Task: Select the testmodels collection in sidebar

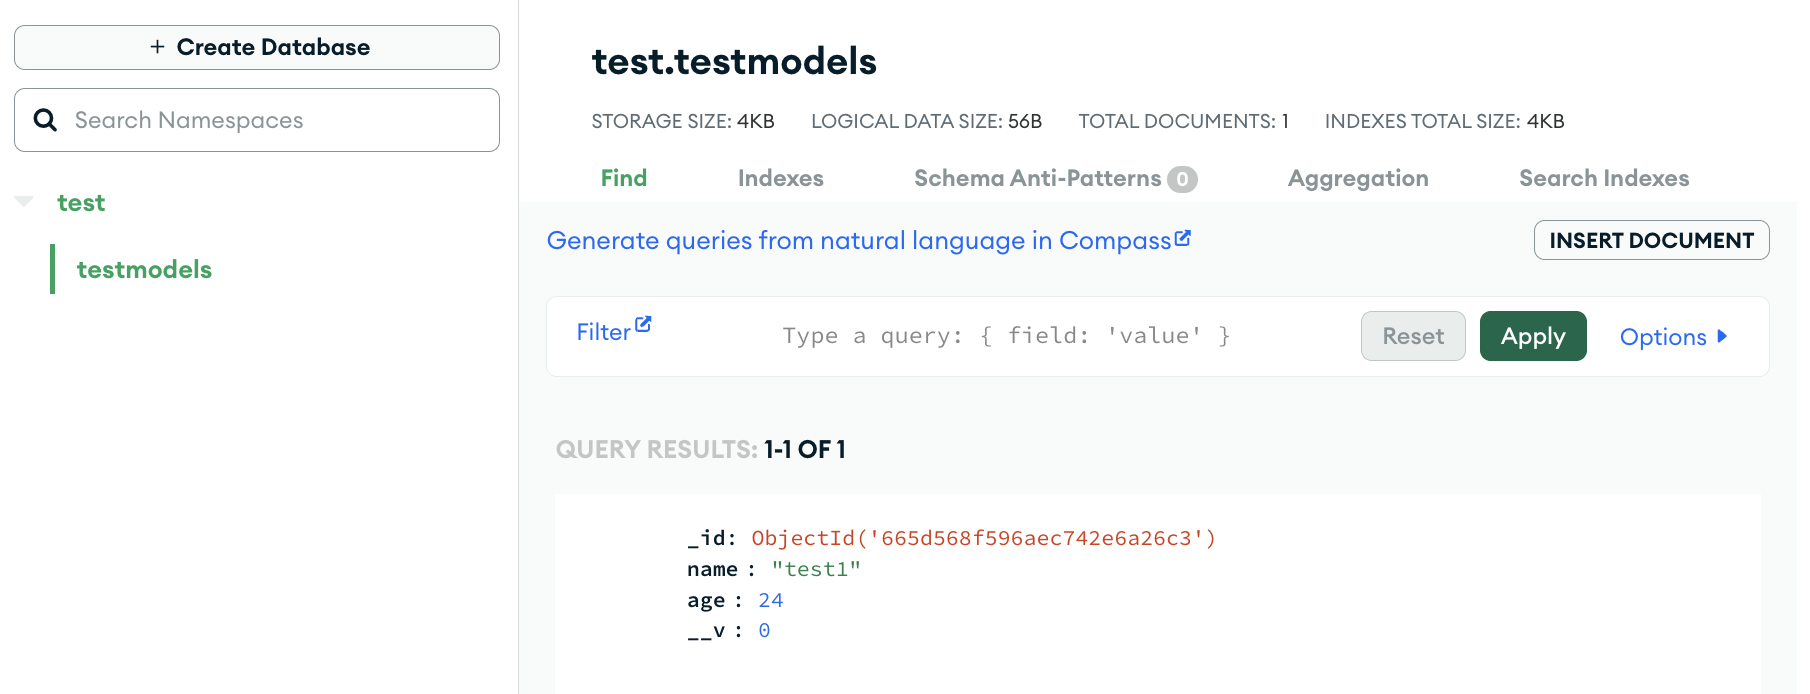Action: (x=144, y=269)
